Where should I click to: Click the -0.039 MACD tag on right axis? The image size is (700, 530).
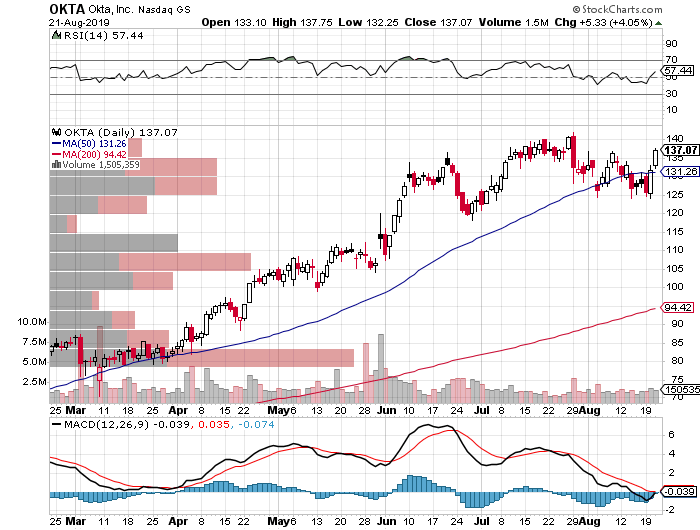coord(680,491)
